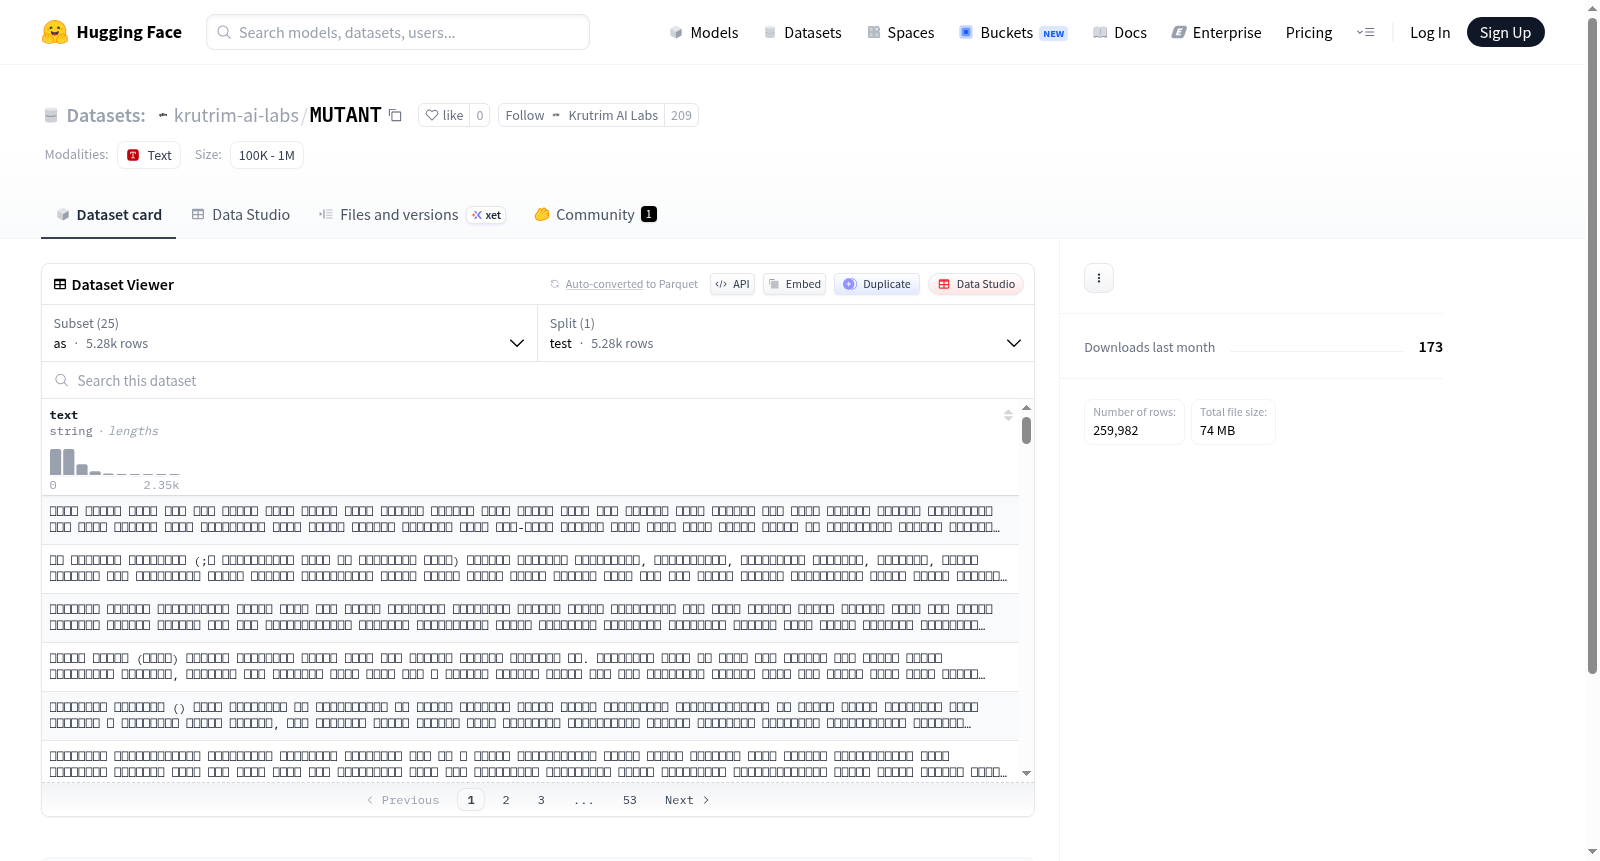Screen dimensions: 1600x861
Task: Follow Krutrim AI Labs
Action: [524, 115]
